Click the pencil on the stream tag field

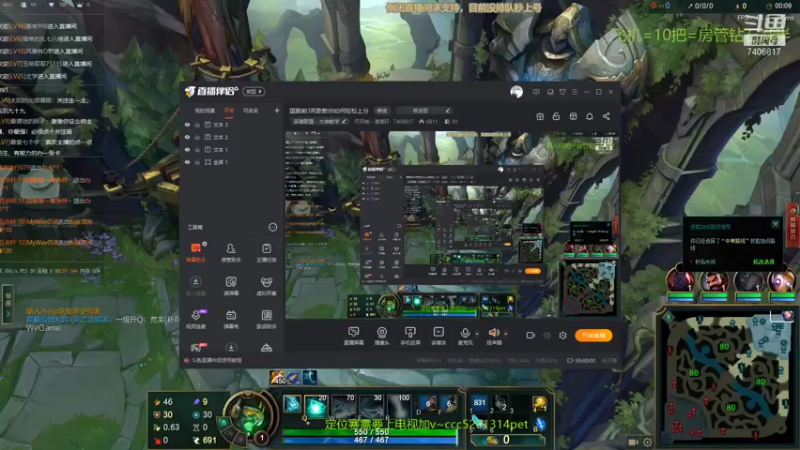447,110
